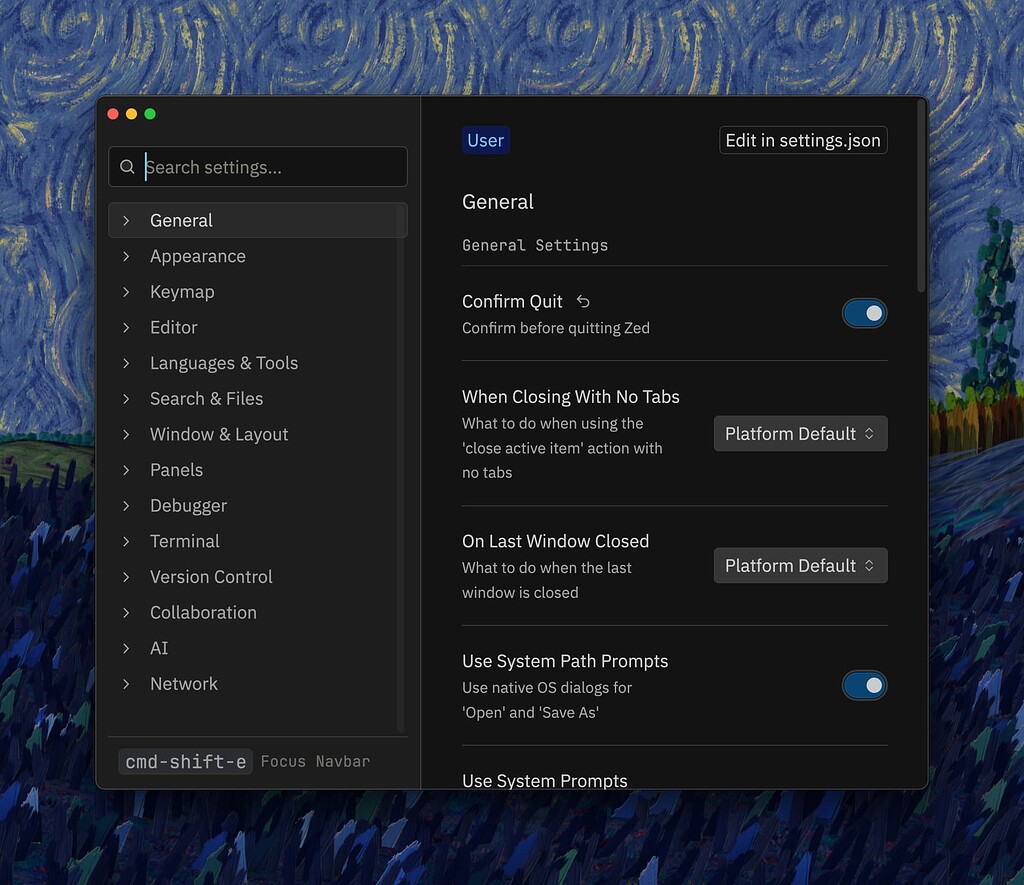The image size is (1024, 885).
Task: Click the yellow minimize window button
Action: tap(131, 114)
